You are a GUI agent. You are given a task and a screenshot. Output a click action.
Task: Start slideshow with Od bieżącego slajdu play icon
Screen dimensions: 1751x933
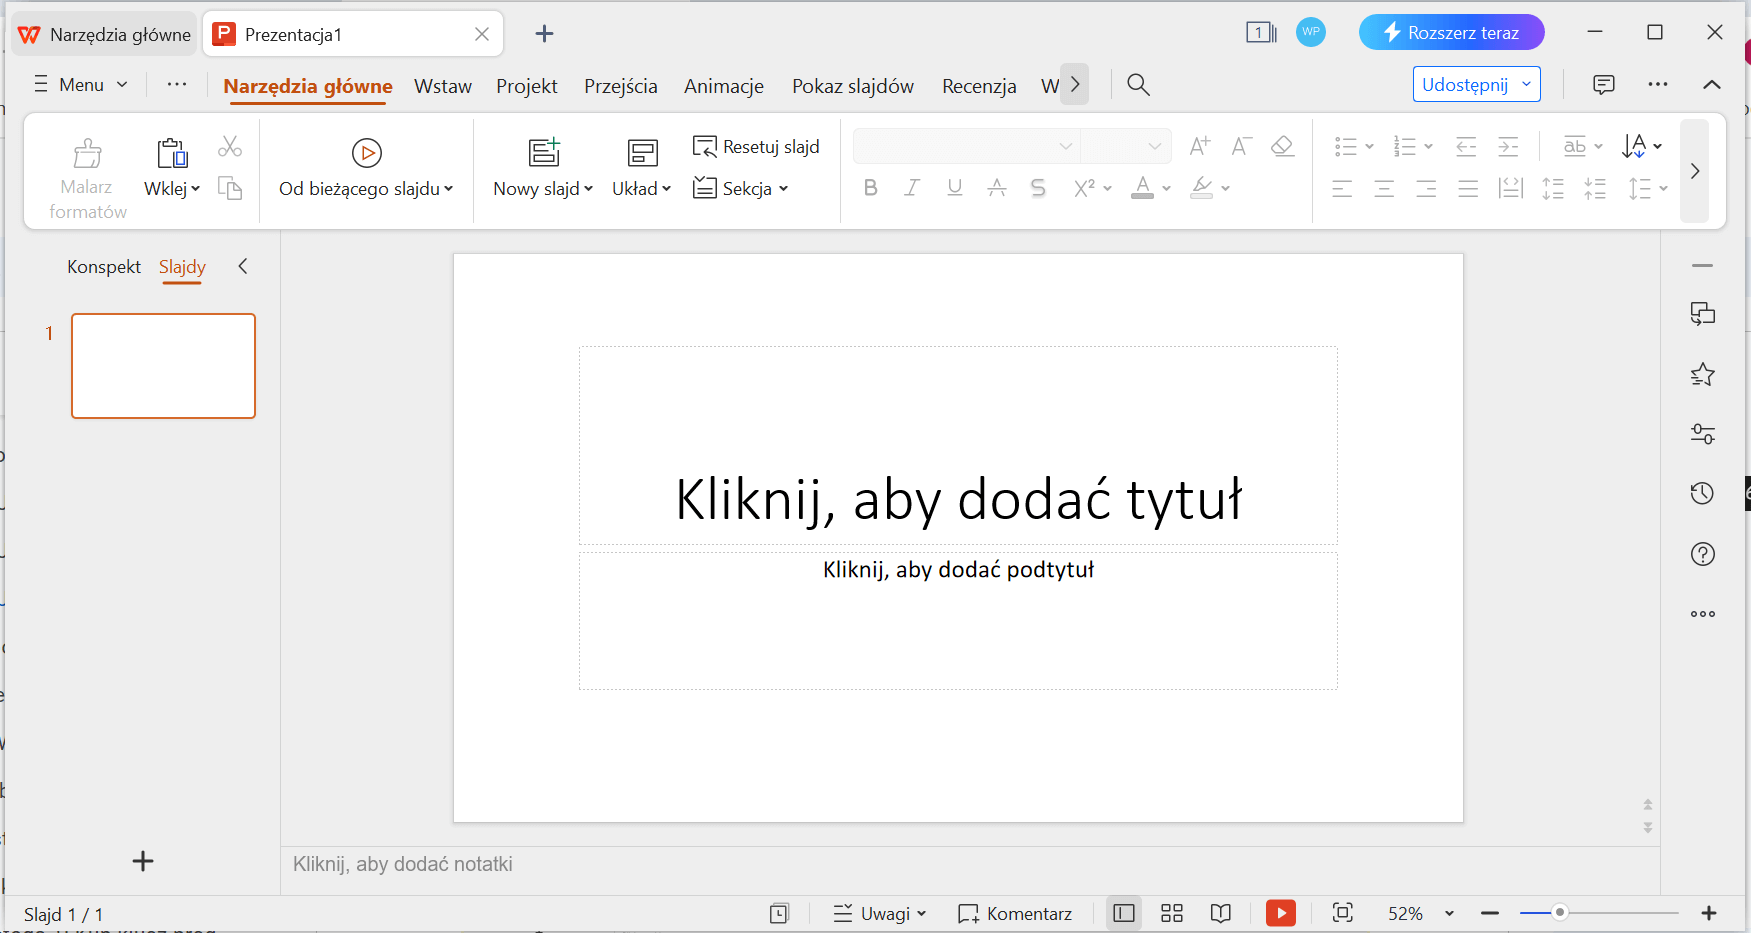367,153
